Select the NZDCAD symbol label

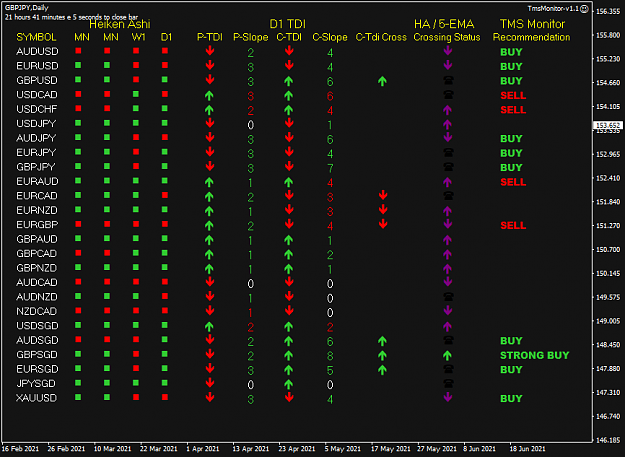tap(36, 311)
